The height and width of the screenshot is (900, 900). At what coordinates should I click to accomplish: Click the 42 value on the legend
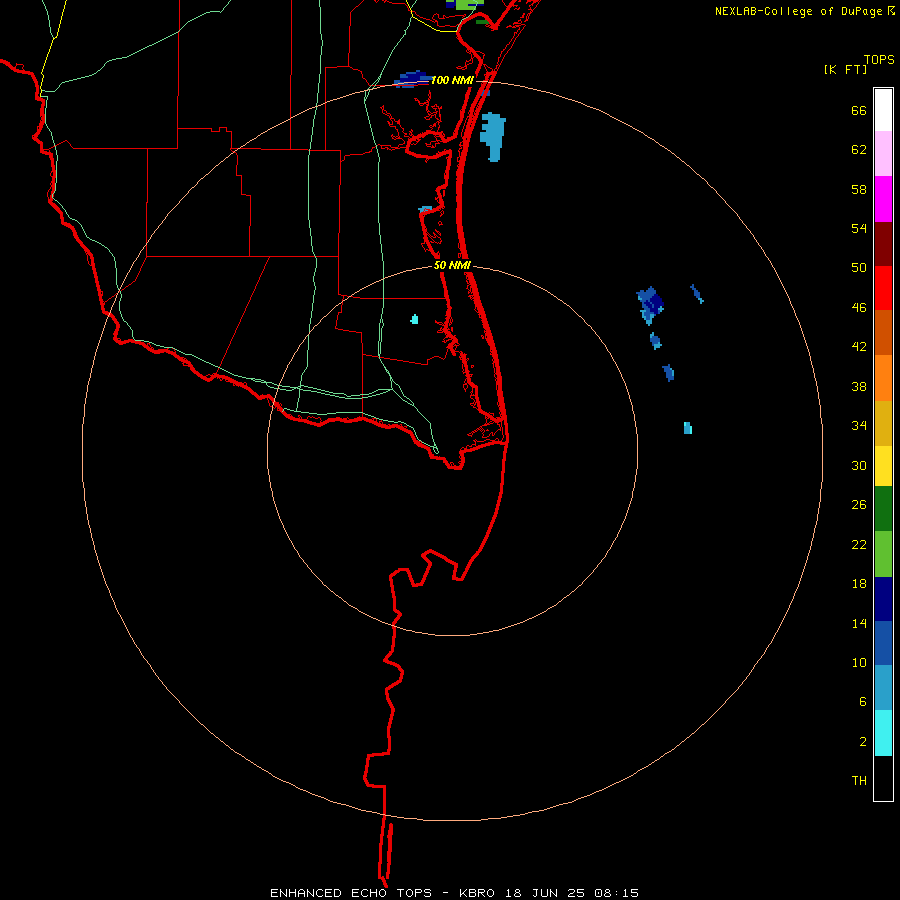coord(859,347)
